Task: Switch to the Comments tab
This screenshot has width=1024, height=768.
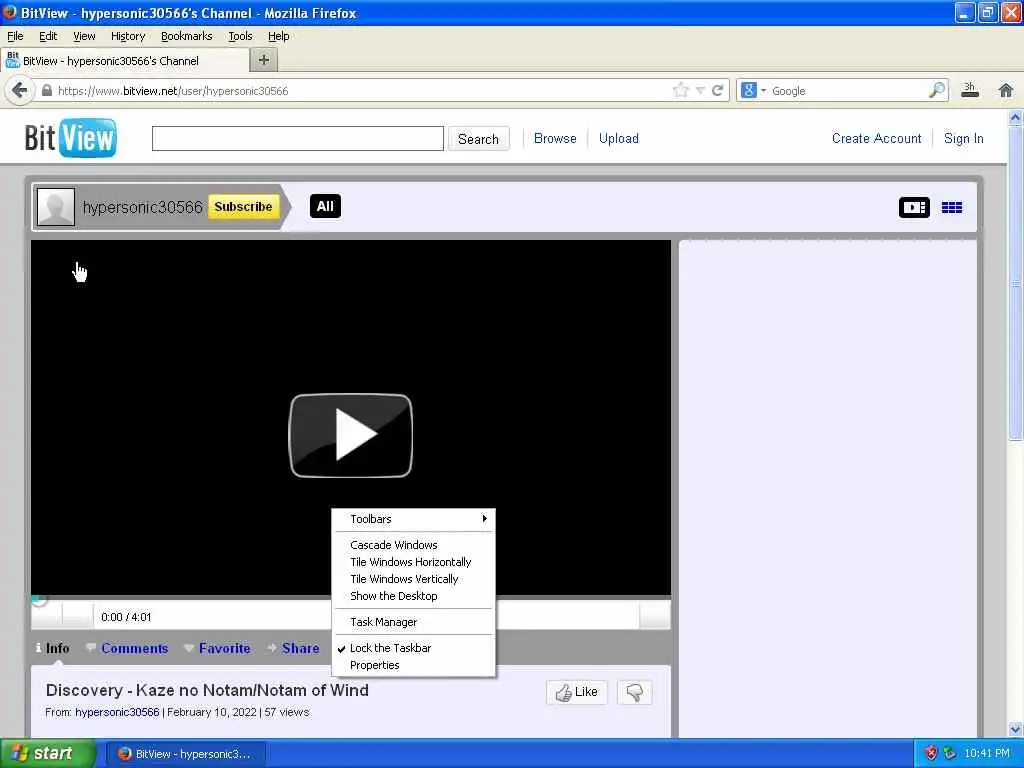Action: point(127,648)
